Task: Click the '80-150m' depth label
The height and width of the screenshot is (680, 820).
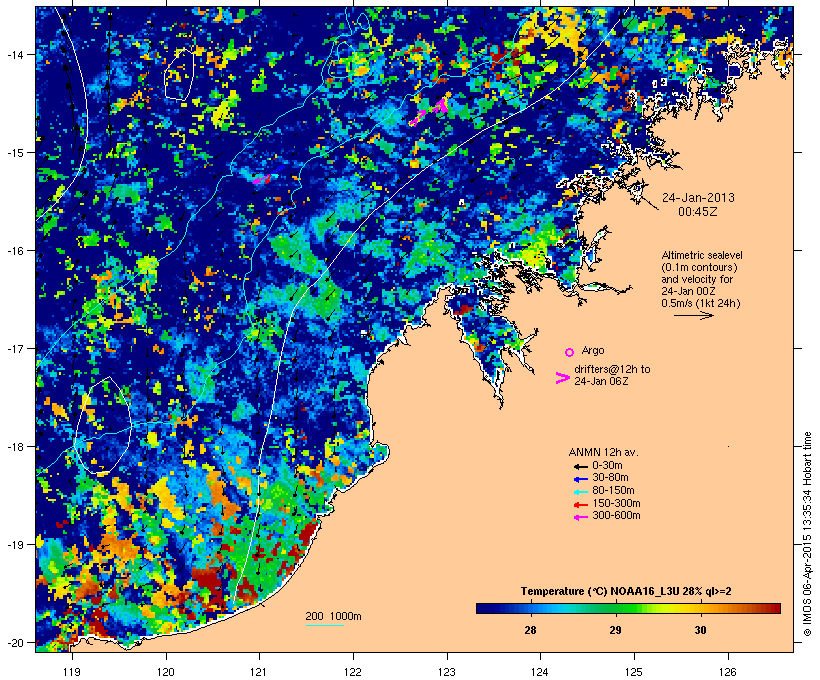Action: click(x=613, y=491)
